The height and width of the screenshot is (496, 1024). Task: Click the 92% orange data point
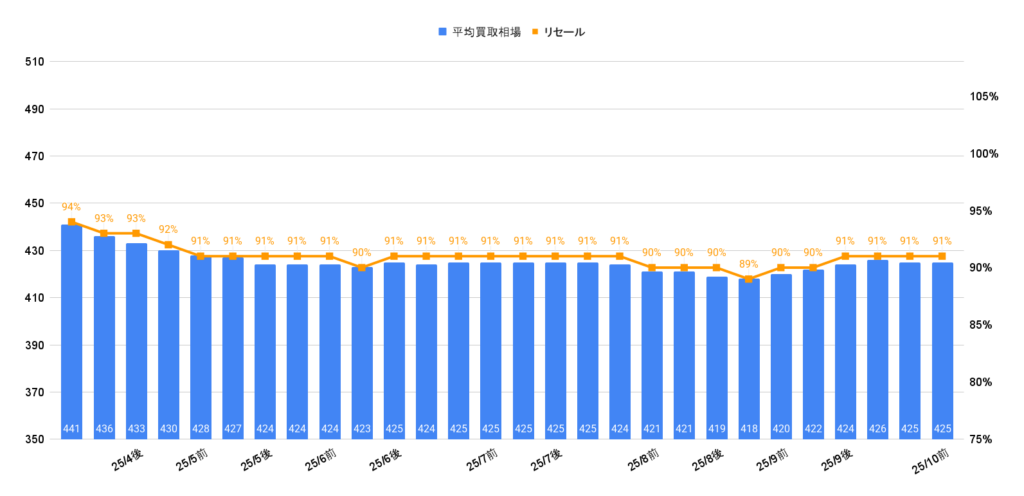point(168,245)
